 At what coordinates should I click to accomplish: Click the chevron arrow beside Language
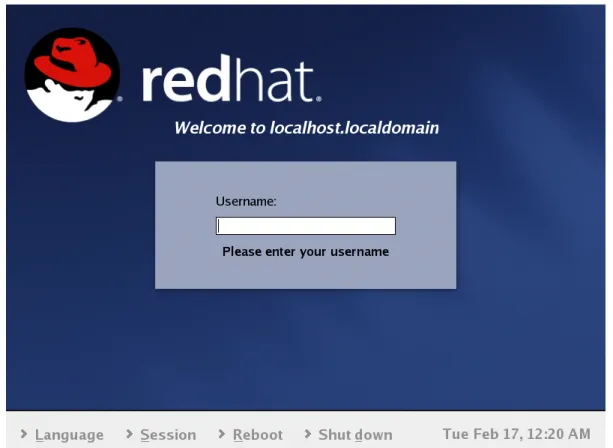pos(24,434)
